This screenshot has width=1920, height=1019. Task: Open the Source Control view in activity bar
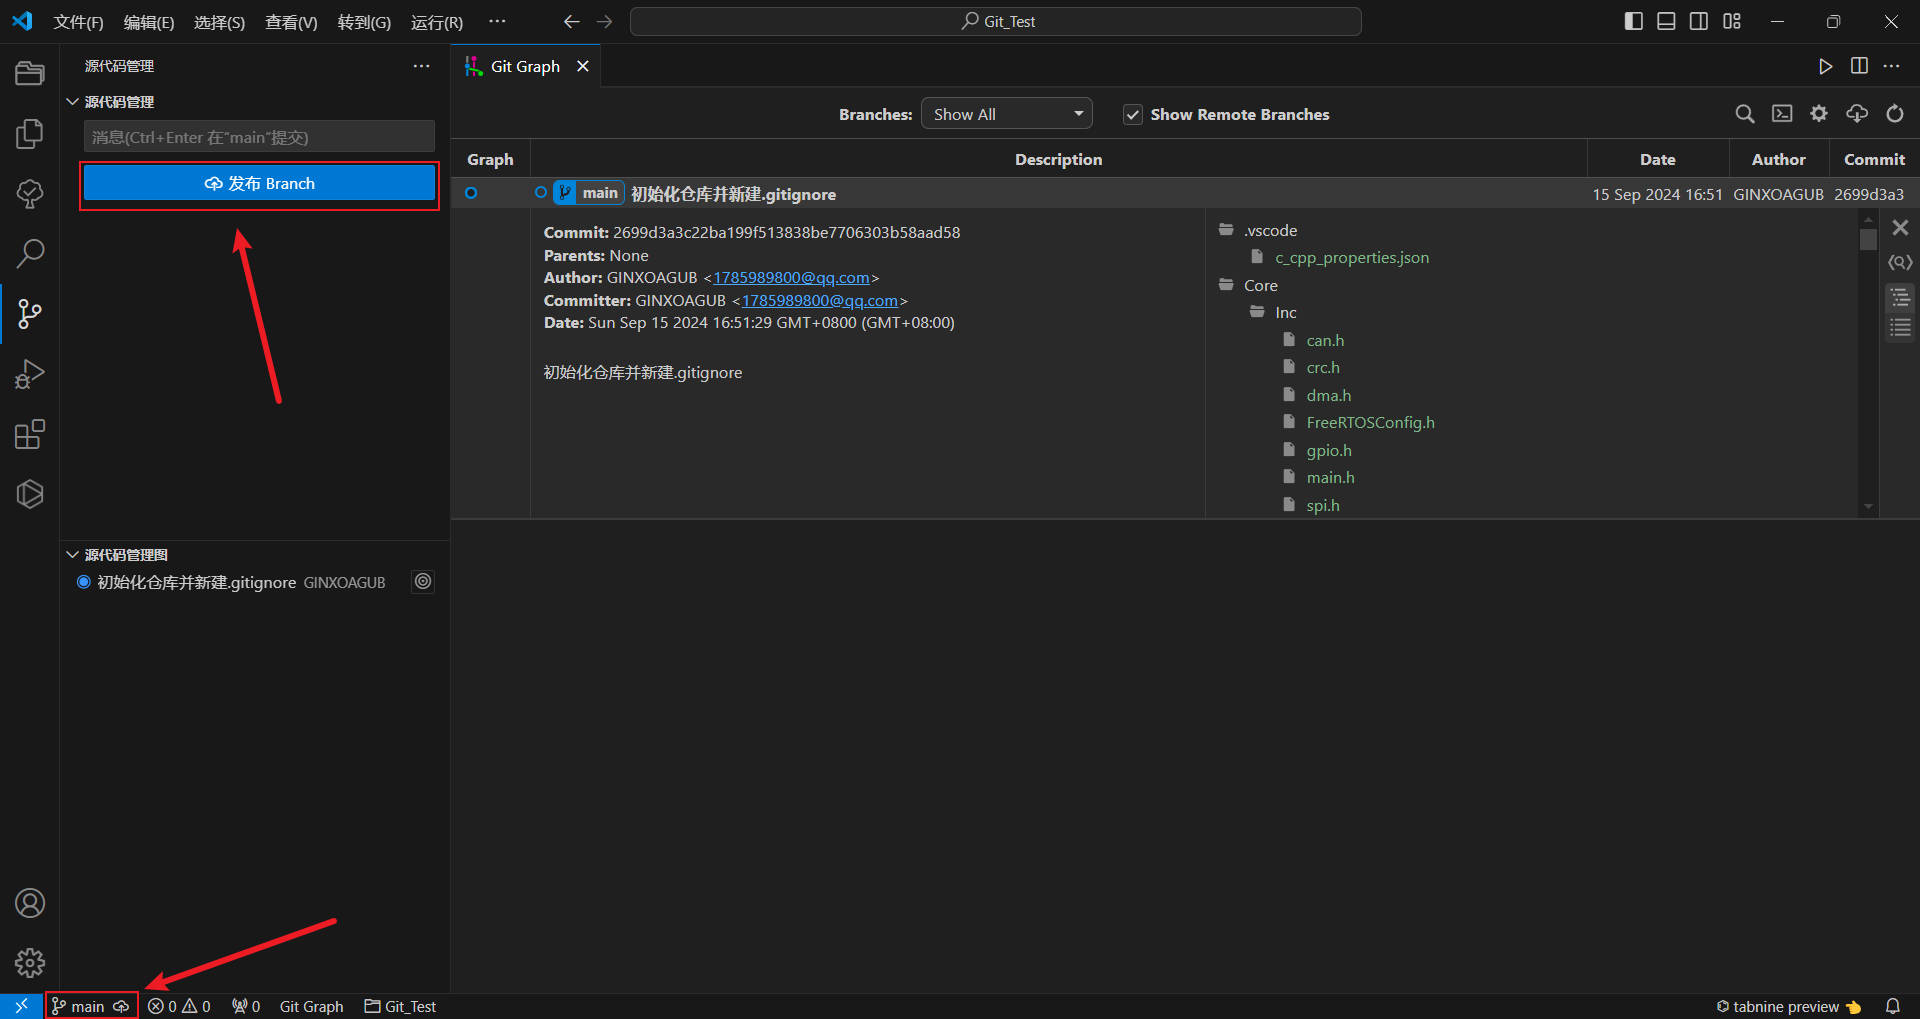(30, 314)
